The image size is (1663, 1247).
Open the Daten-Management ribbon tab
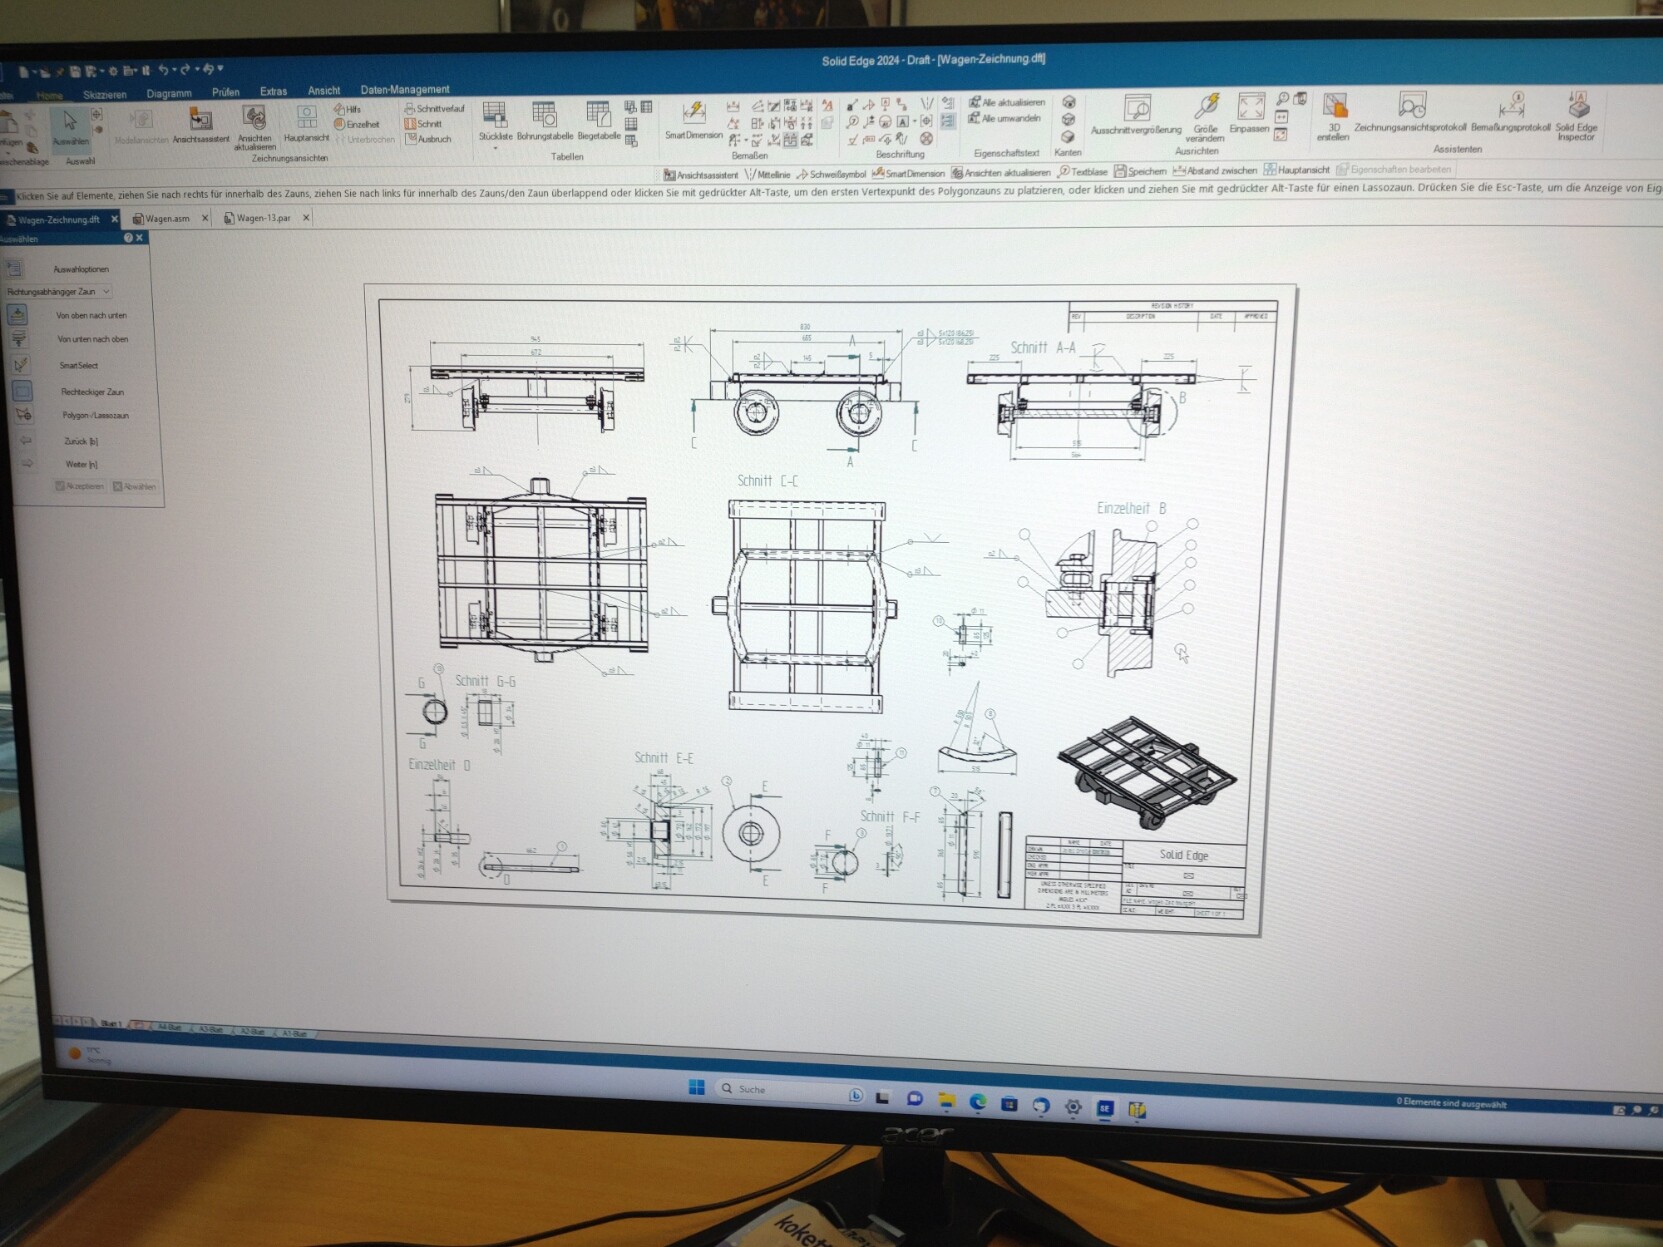tap(404, 89)
